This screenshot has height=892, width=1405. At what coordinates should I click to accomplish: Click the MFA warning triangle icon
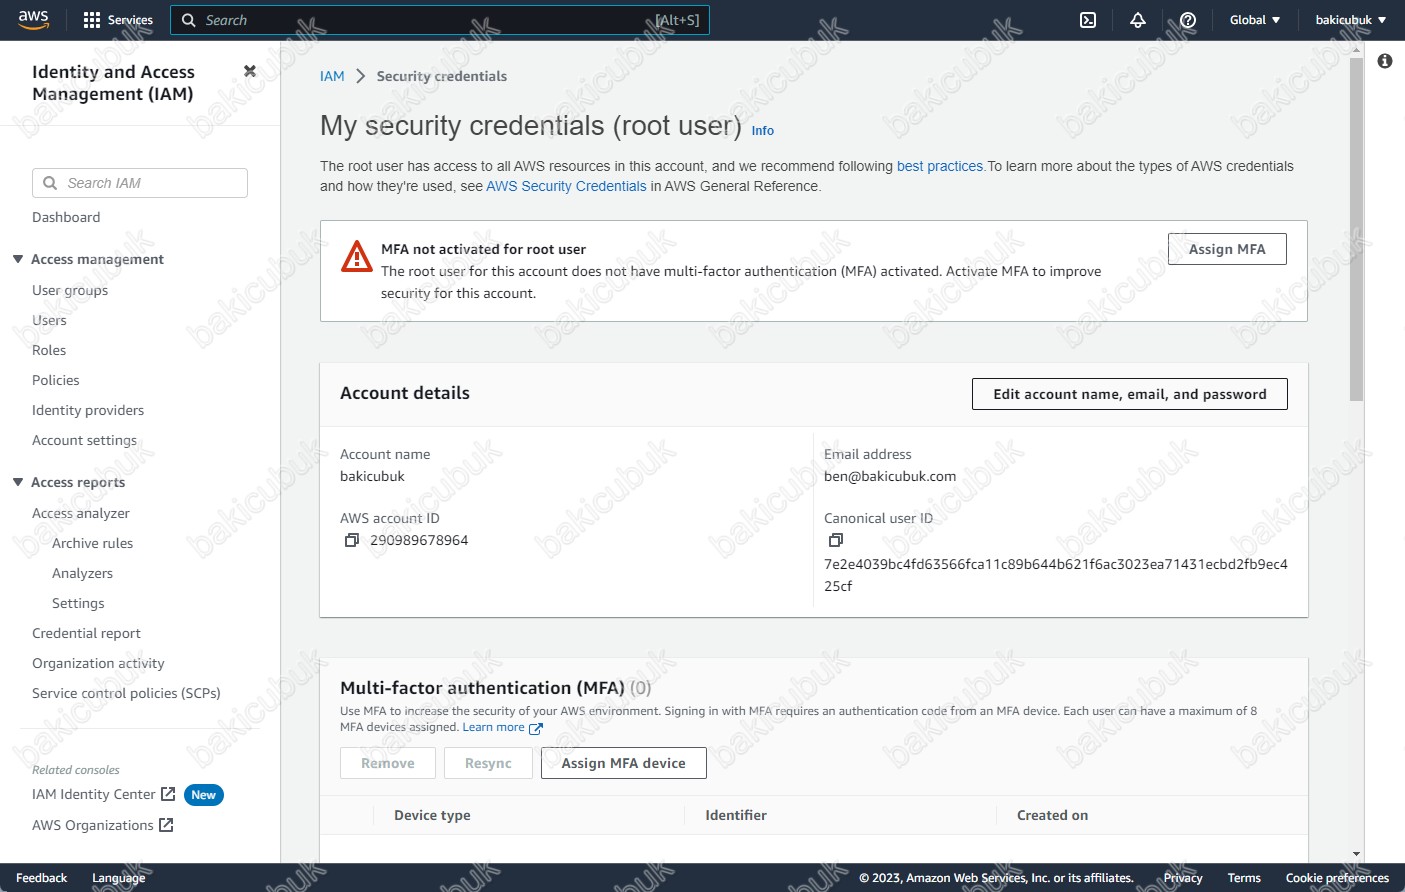click(357, 256)
